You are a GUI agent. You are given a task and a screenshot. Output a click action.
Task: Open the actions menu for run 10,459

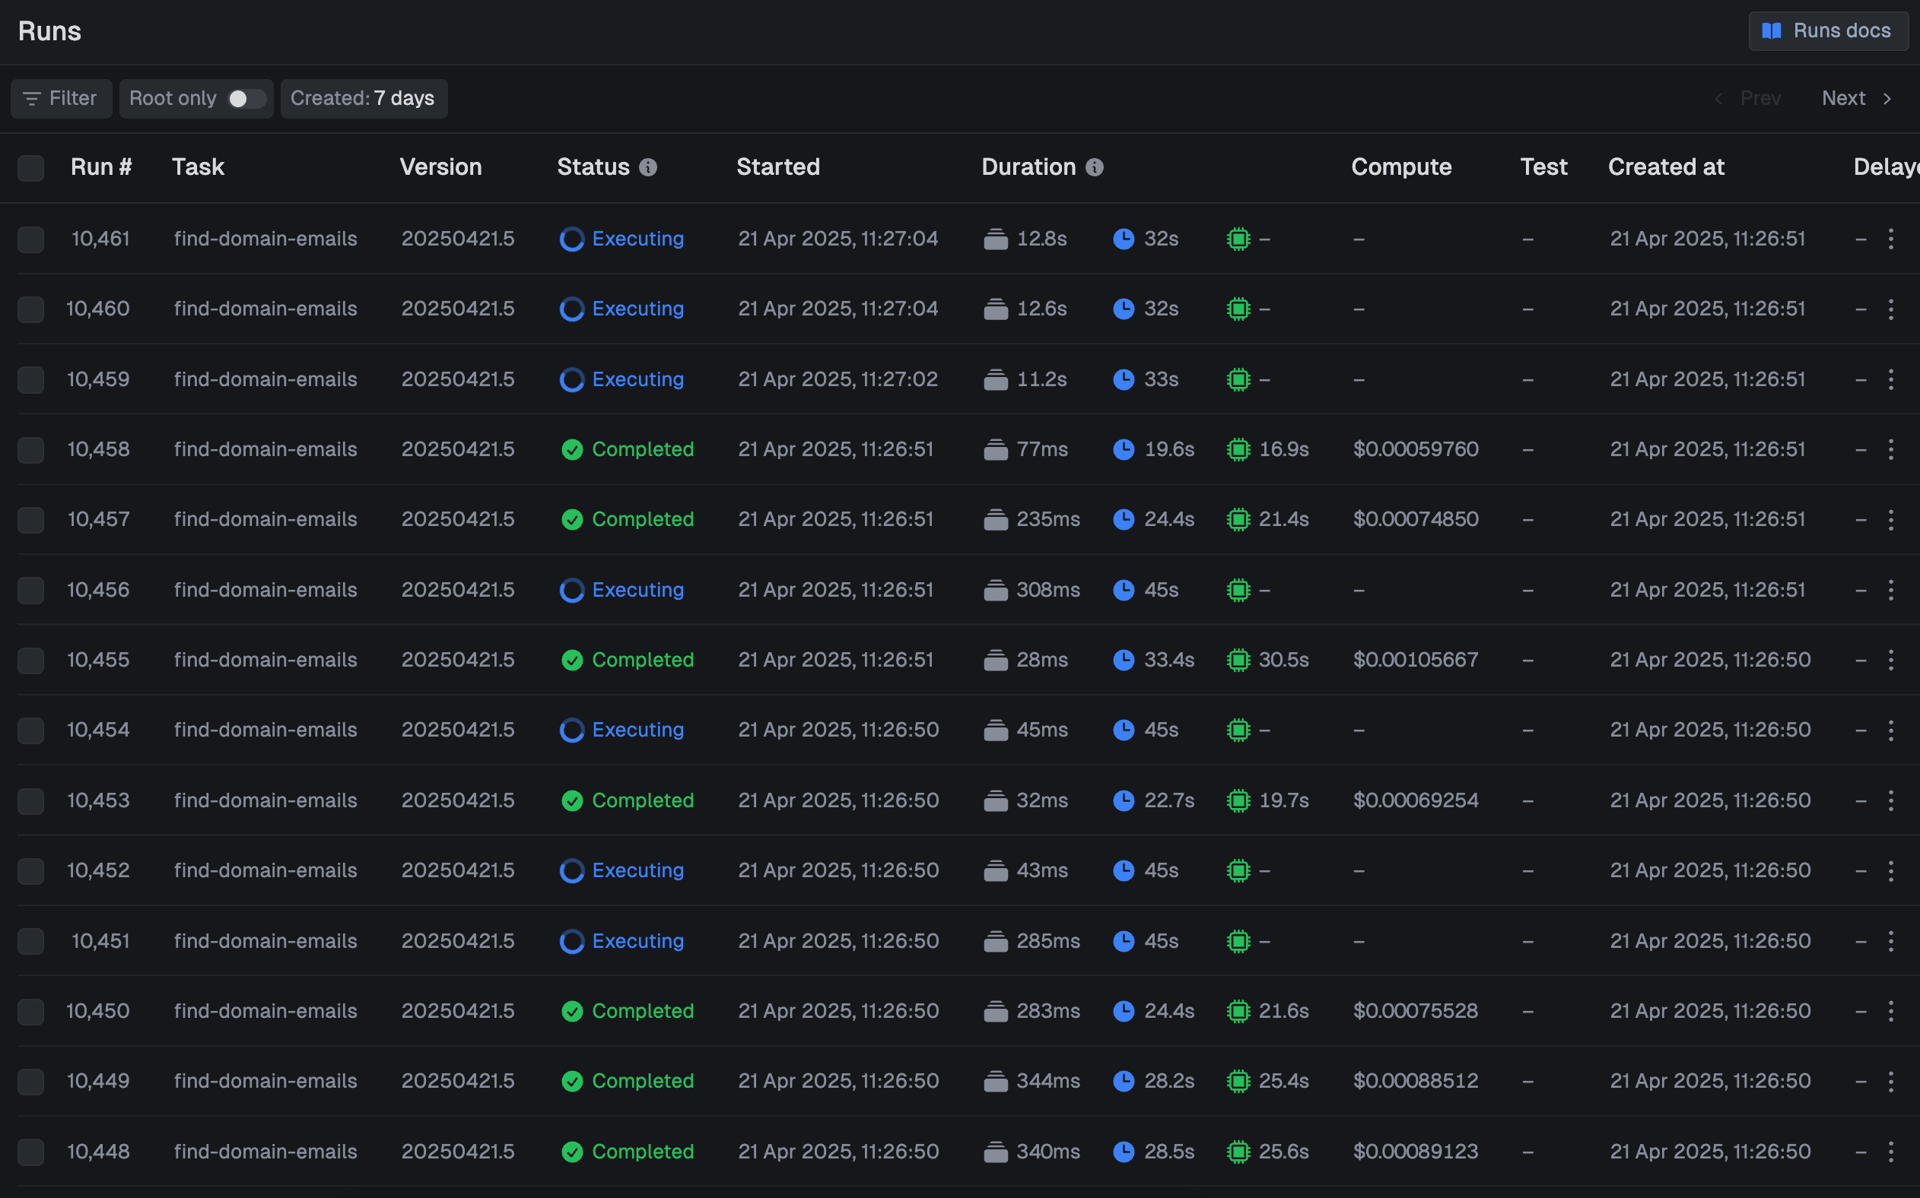tap(1890, 379)
